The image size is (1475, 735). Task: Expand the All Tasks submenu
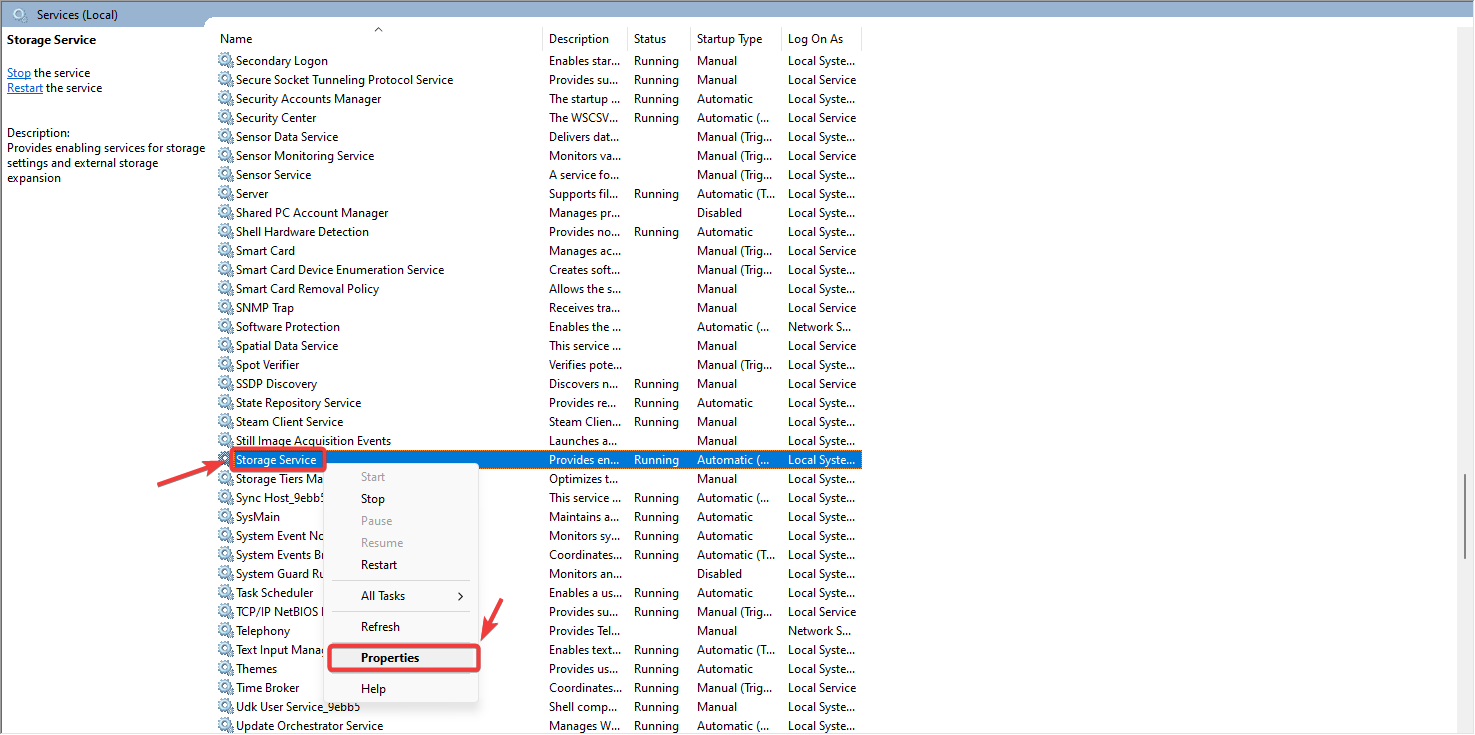pyautogui.click(x=401, y=596)
